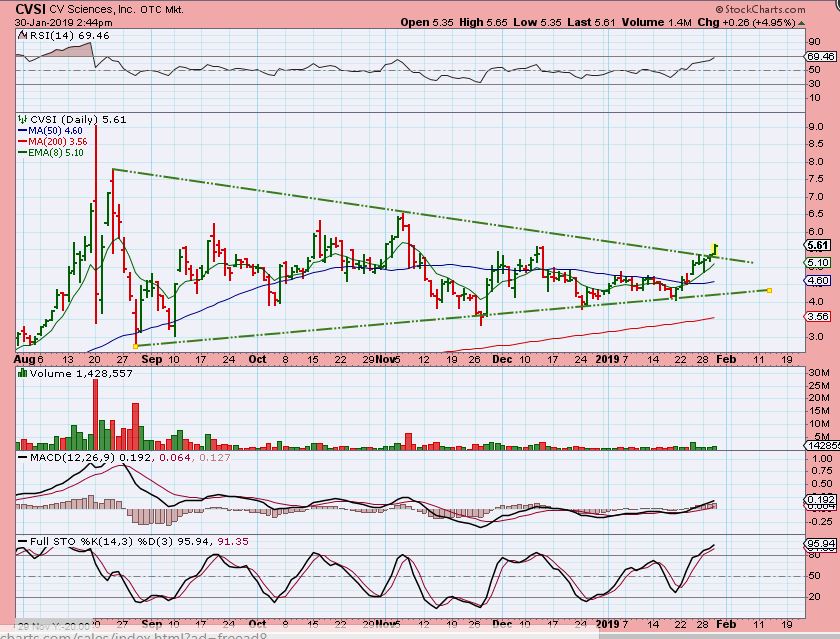Click the 'CV Sciences, Inc.' company name
The height and width of the screenshot is (639, 840).
click(x=92, y=10)
